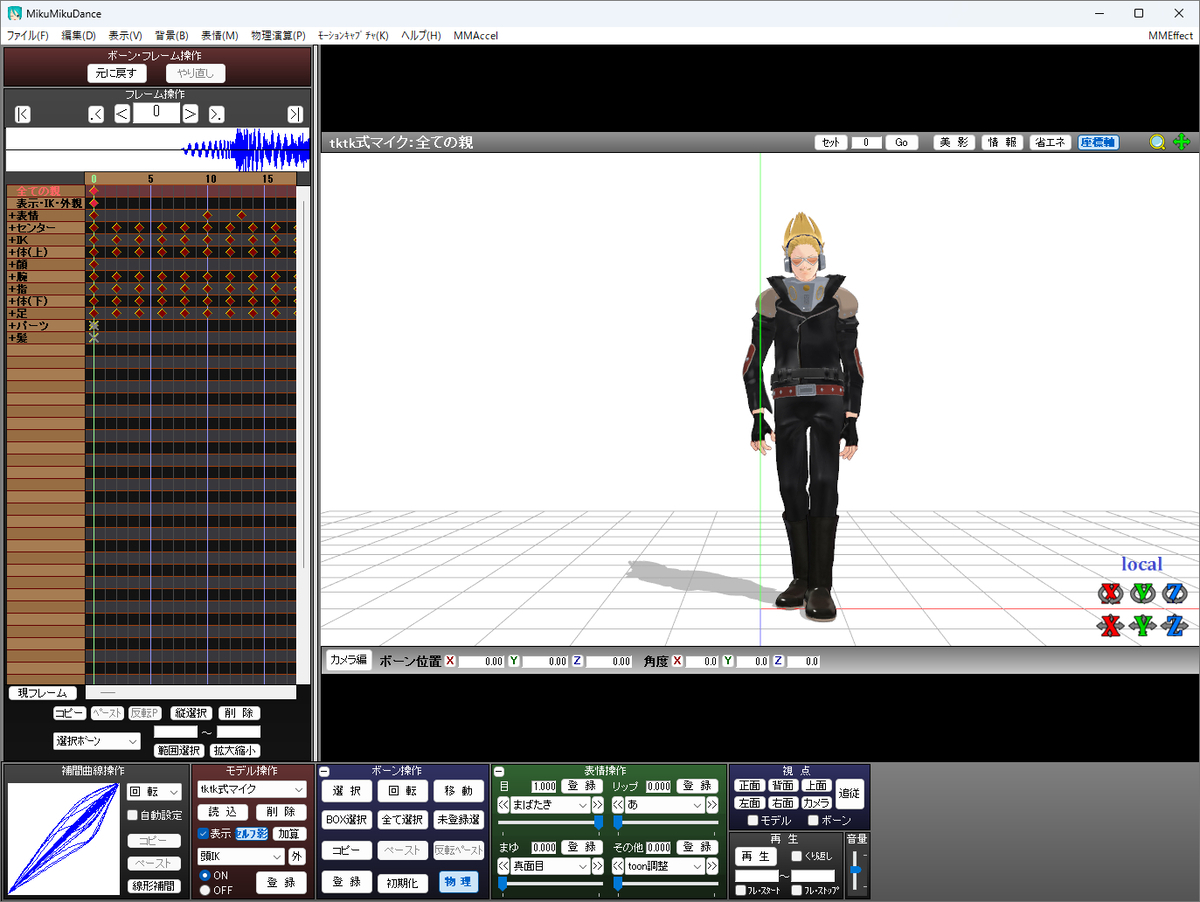Click the 再生 play button
The image size is (1200, 902).
(x=757, y=857)
